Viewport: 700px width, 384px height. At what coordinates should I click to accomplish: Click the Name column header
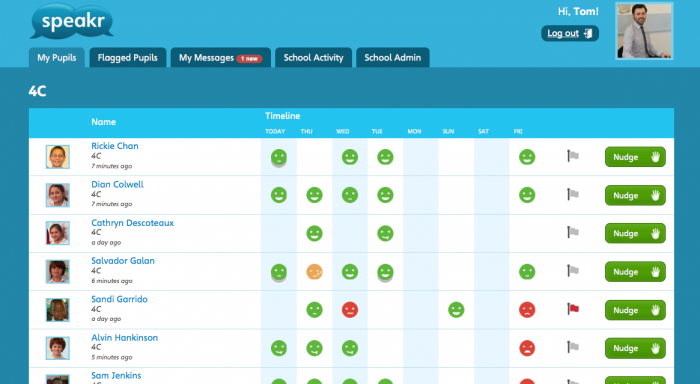(x=104, y=122)
